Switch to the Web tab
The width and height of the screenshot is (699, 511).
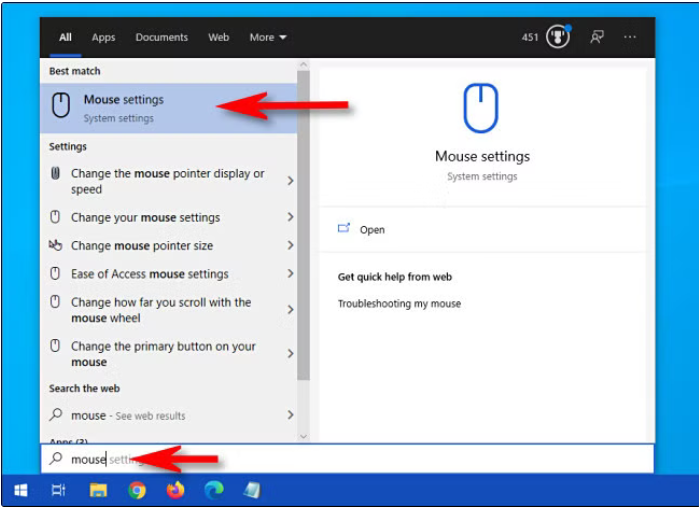click(x=218, y=37)
